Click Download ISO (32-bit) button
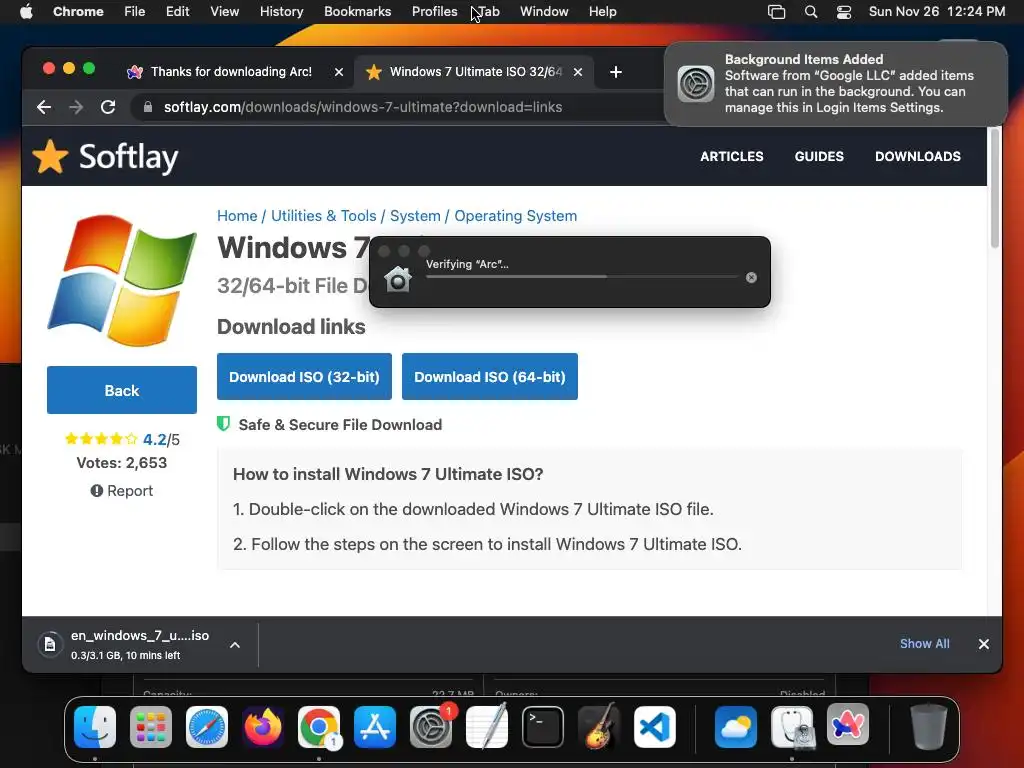The height and width of the screenshot is (768, 1024). click(304, 377)
